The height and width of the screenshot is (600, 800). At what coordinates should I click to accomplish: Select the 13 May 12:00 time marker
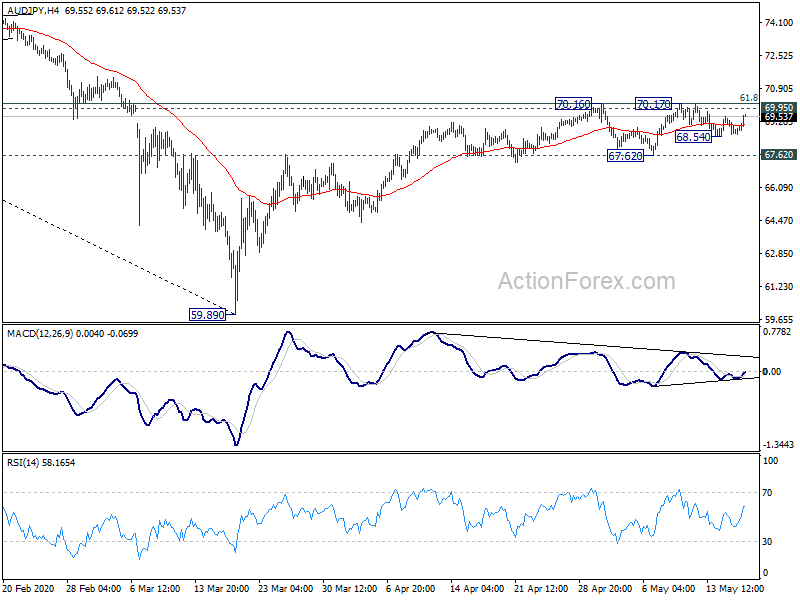click(734, 589)
